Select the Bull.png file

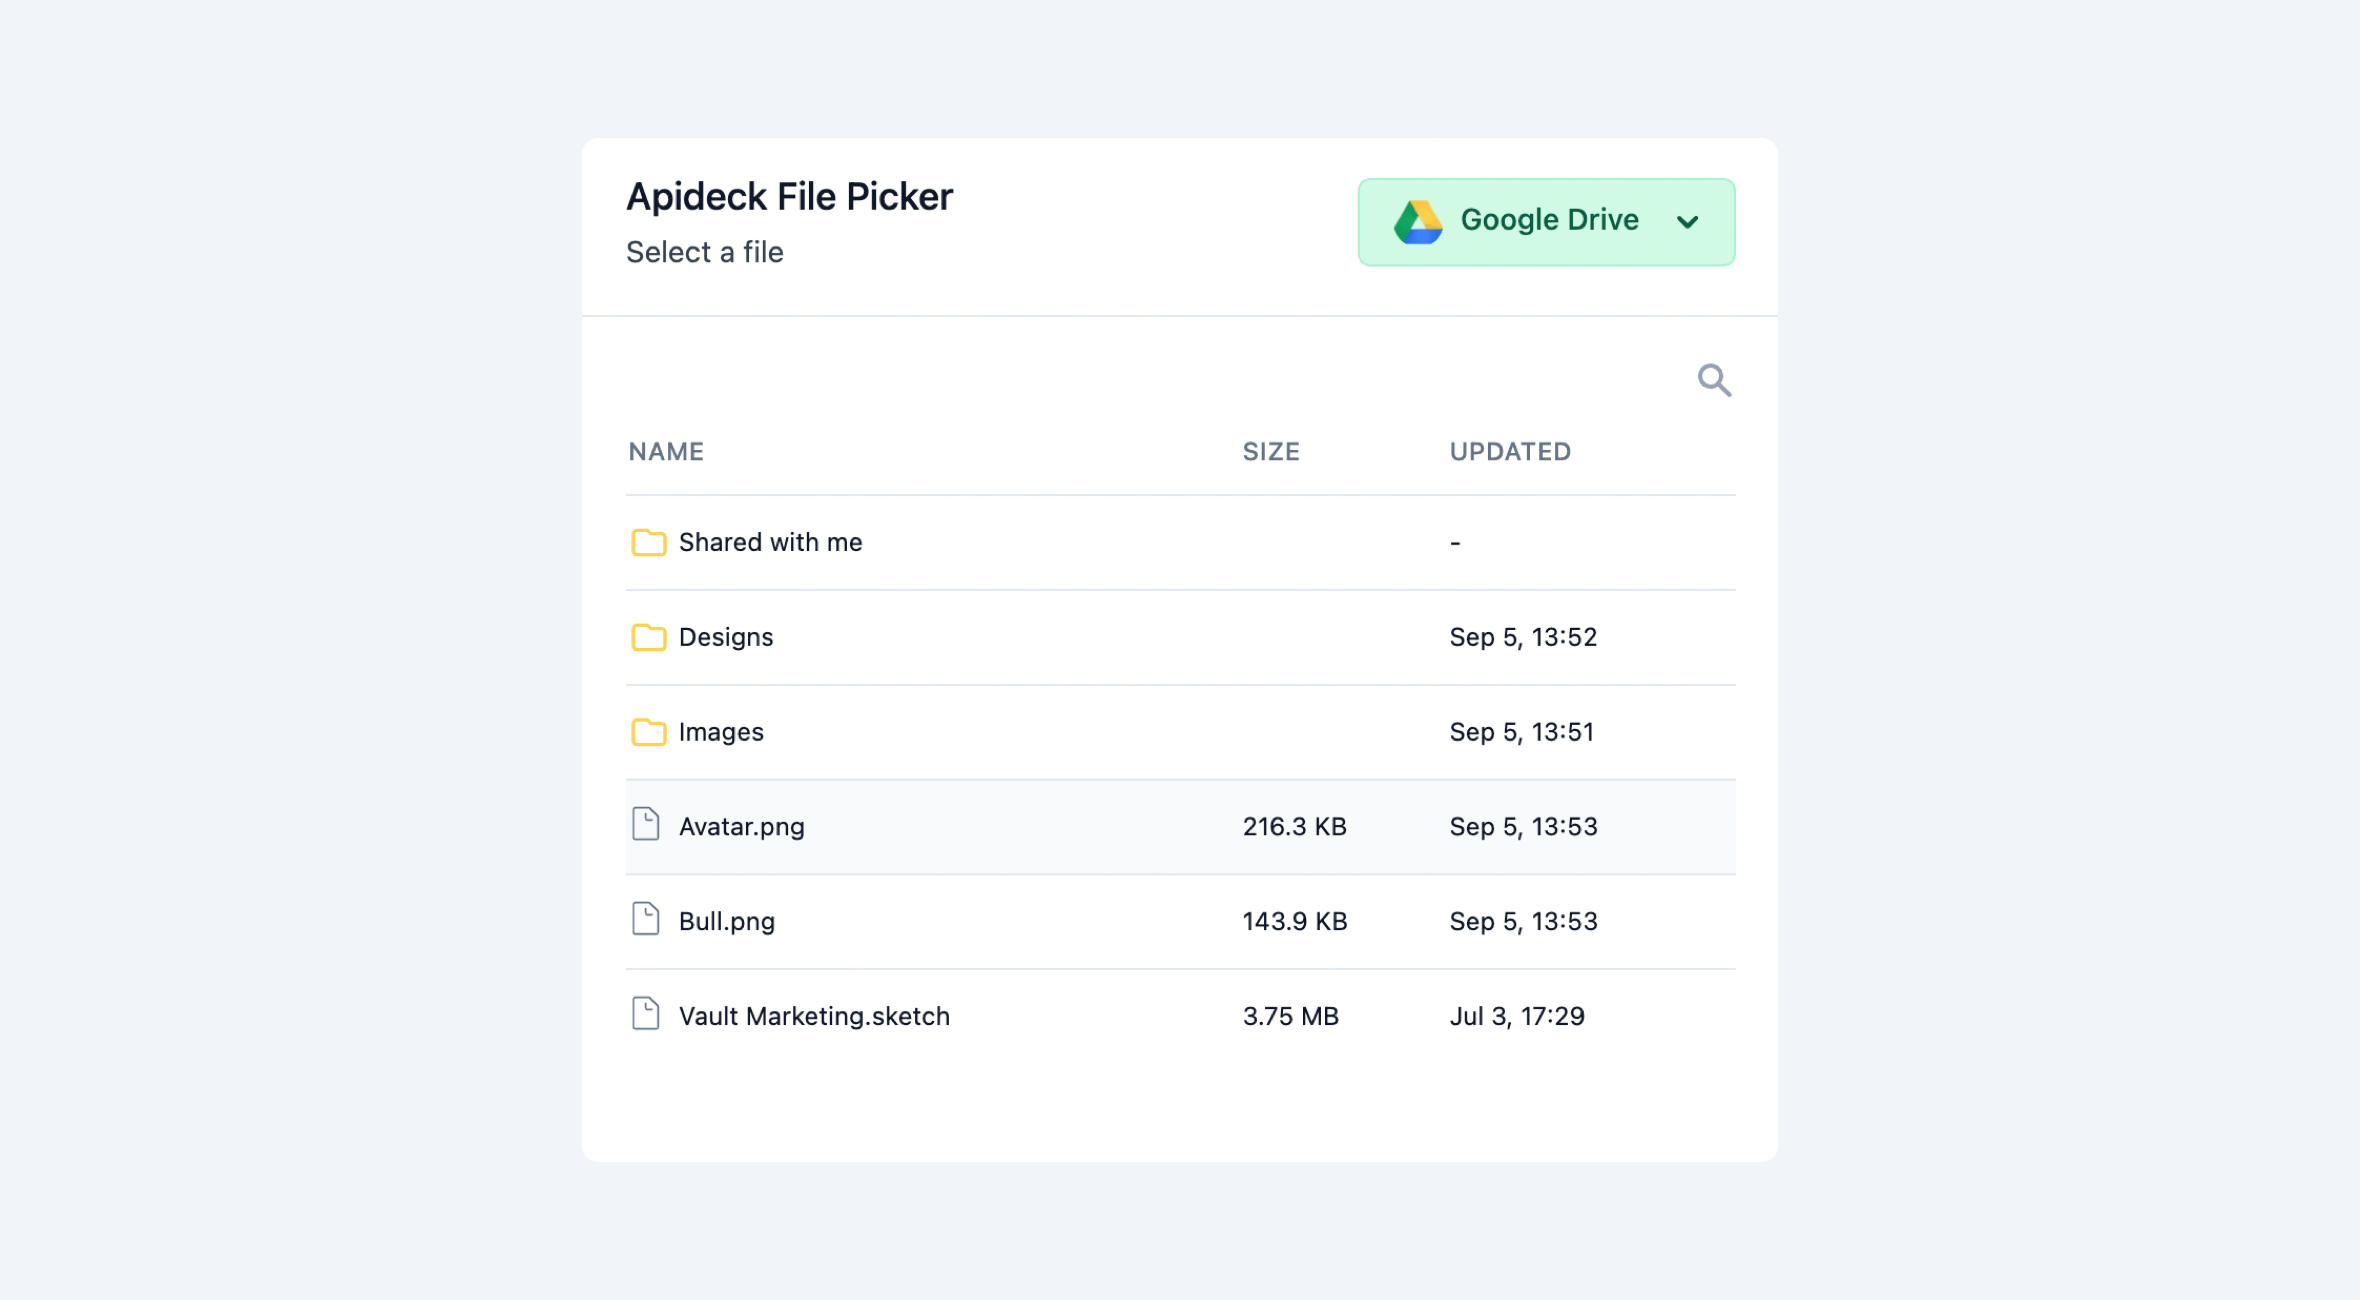pos(727,921)
